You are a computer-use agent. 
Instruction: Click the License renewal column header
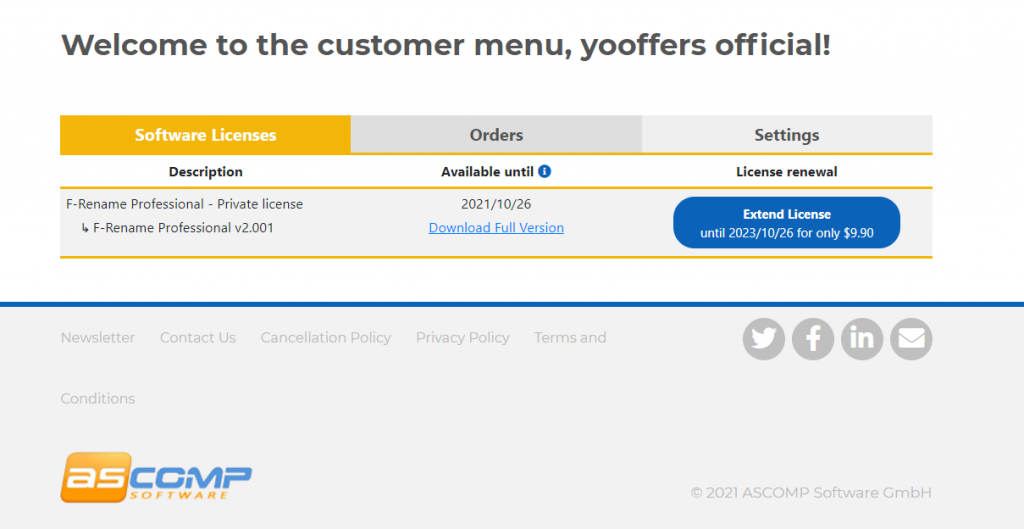(787, 172)
